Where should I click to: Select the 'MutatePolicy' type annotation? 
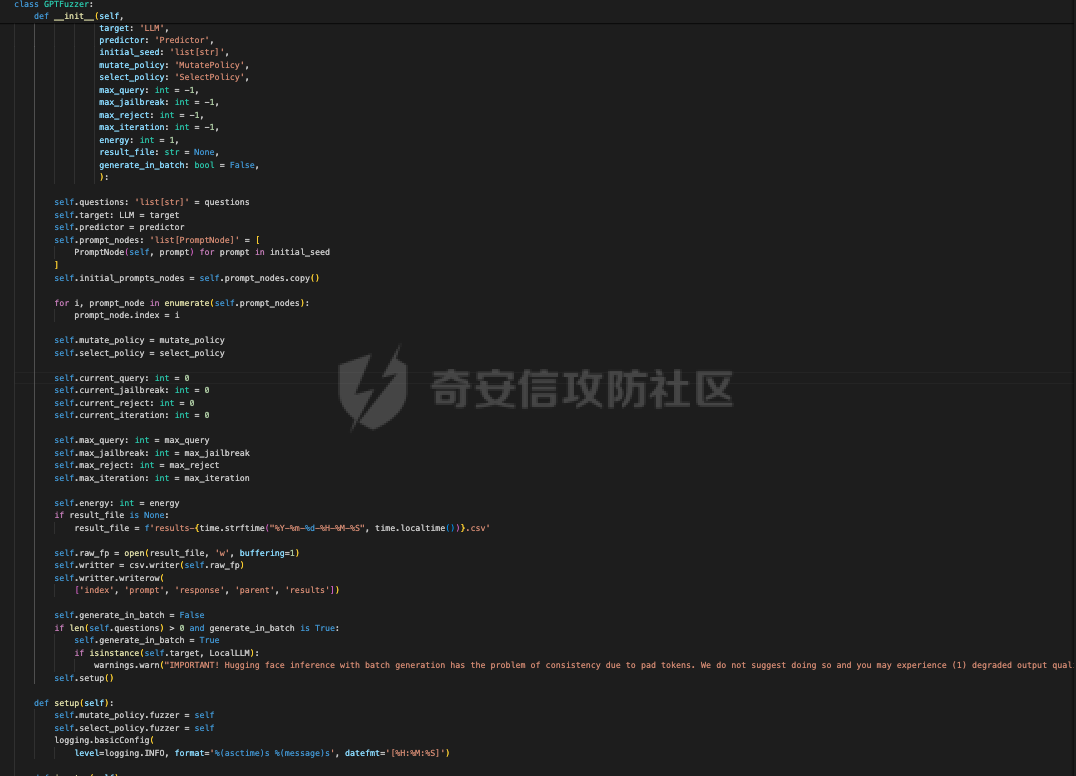(x=212, y=65)
